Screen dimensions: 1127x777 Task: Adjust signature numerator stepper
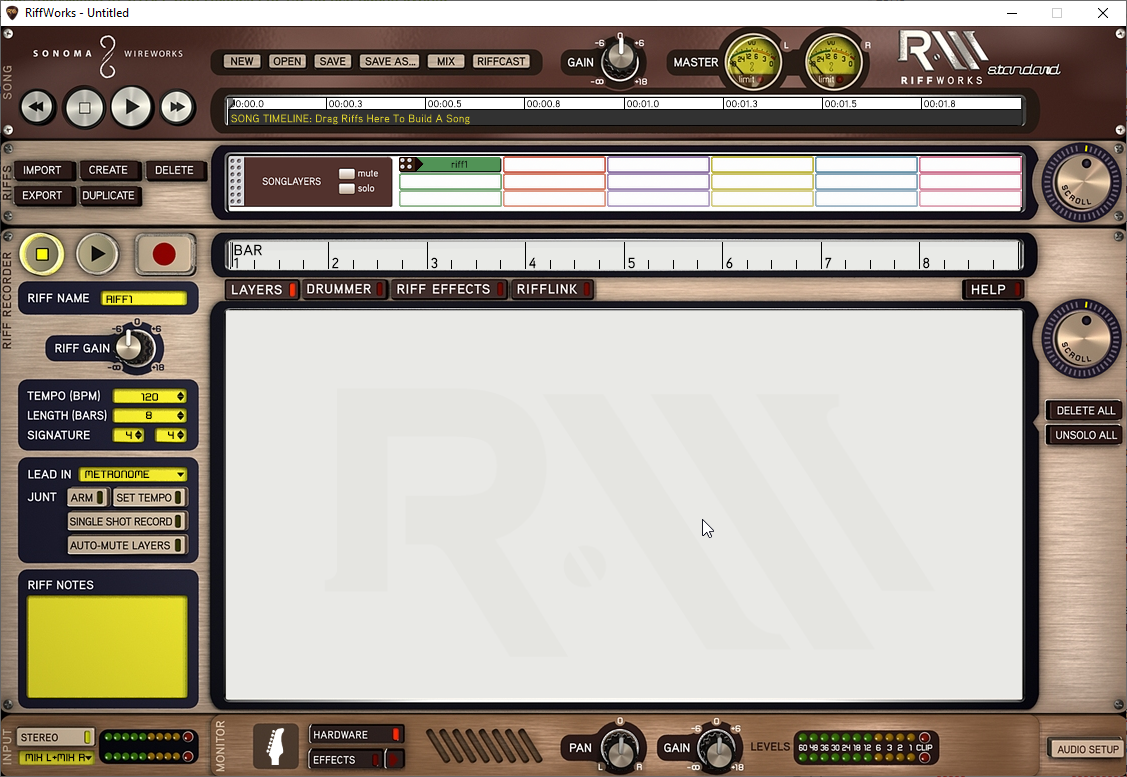click(139, 435)
